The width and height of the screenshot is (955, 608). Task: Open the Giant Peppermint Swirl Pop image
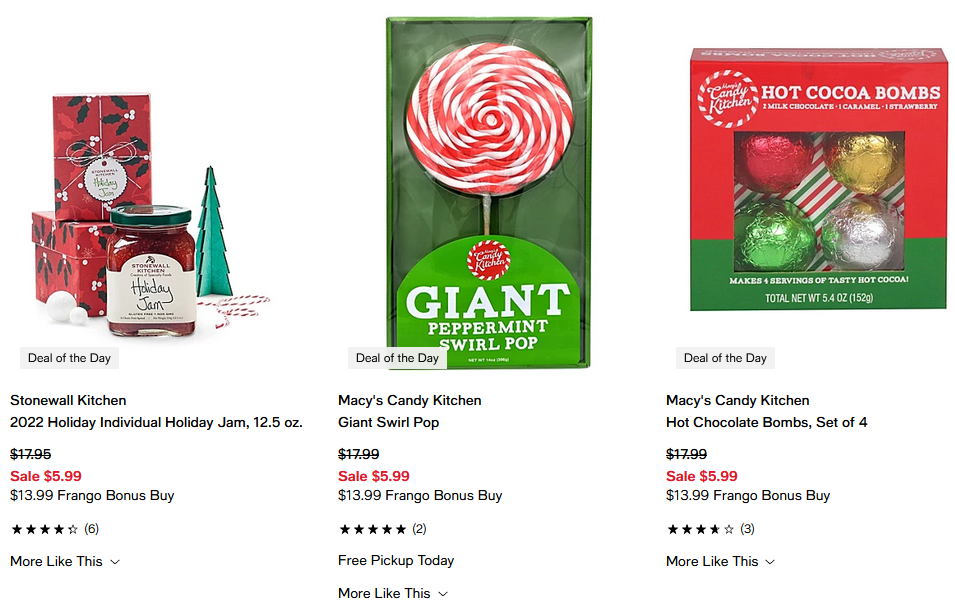click(489, 193)
